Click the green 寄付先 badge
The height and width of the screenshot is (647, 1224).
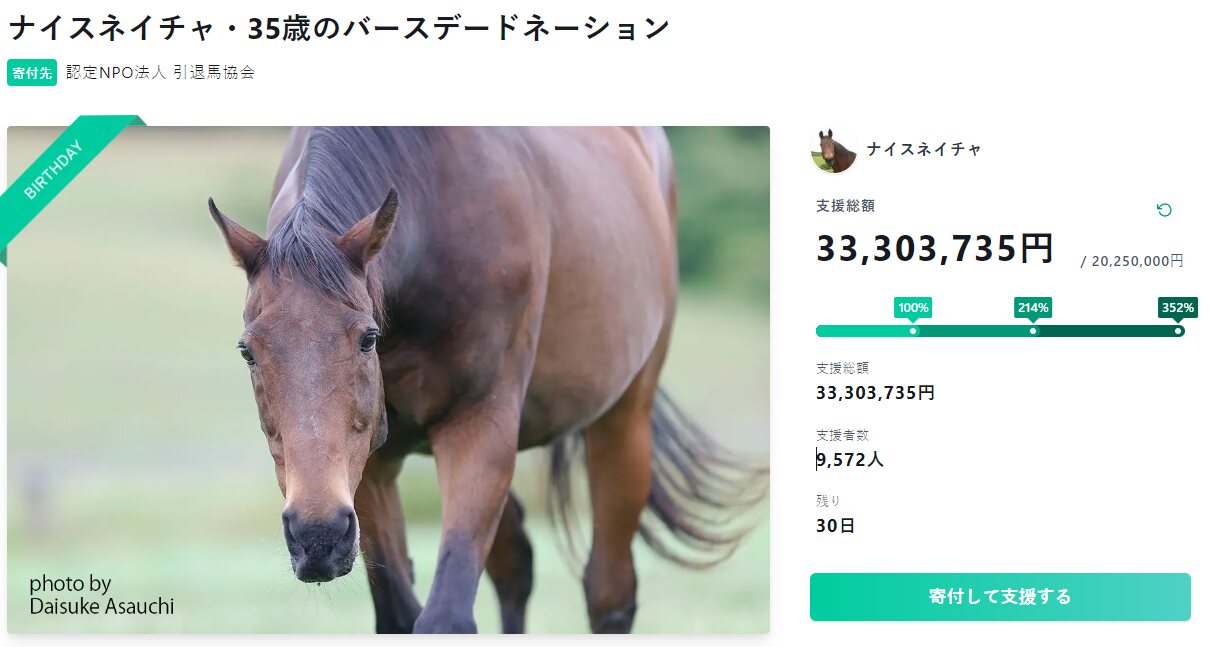click(x=32, y=73)
